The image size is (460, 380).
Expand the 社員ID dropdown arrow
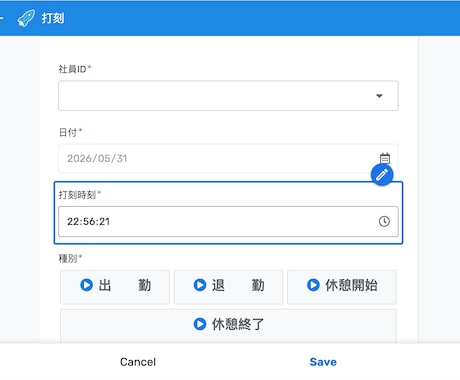click(379, 96)
